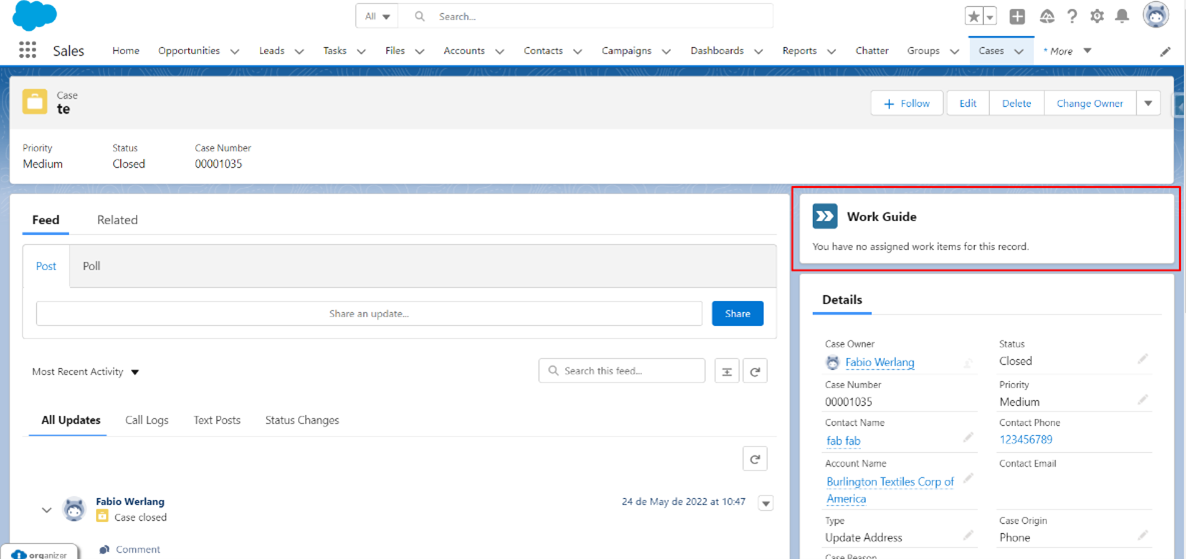The height and width of the screenshot is (559, 1186).
Task: Collapse the Fabio Werlang feed post
Action: (x=46, y=510)
